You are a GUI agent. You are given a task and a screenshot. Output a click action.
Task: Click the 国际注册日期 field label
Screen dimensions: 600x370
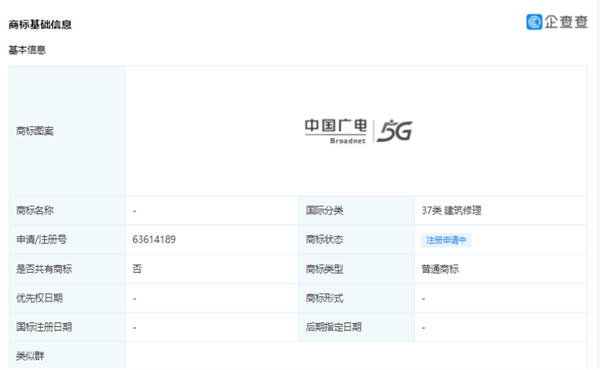tap(44, 327)
